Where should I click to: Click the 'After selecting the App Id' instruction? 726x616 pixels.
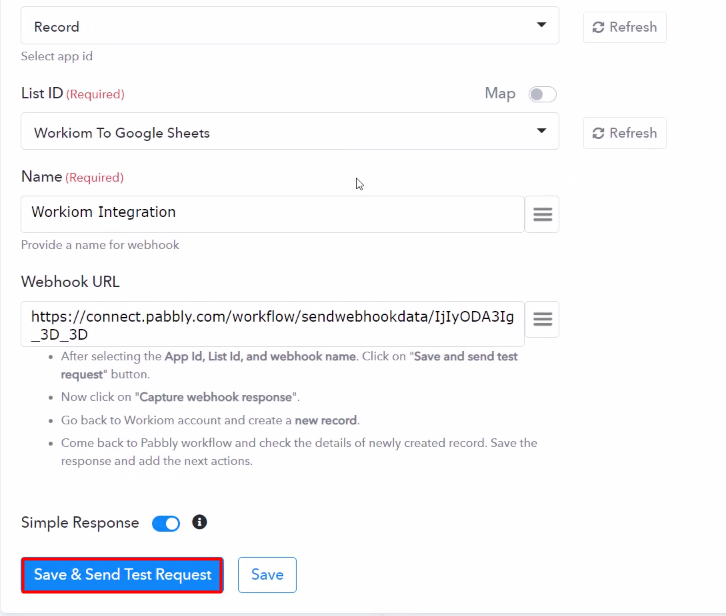[x=289, y=365]
